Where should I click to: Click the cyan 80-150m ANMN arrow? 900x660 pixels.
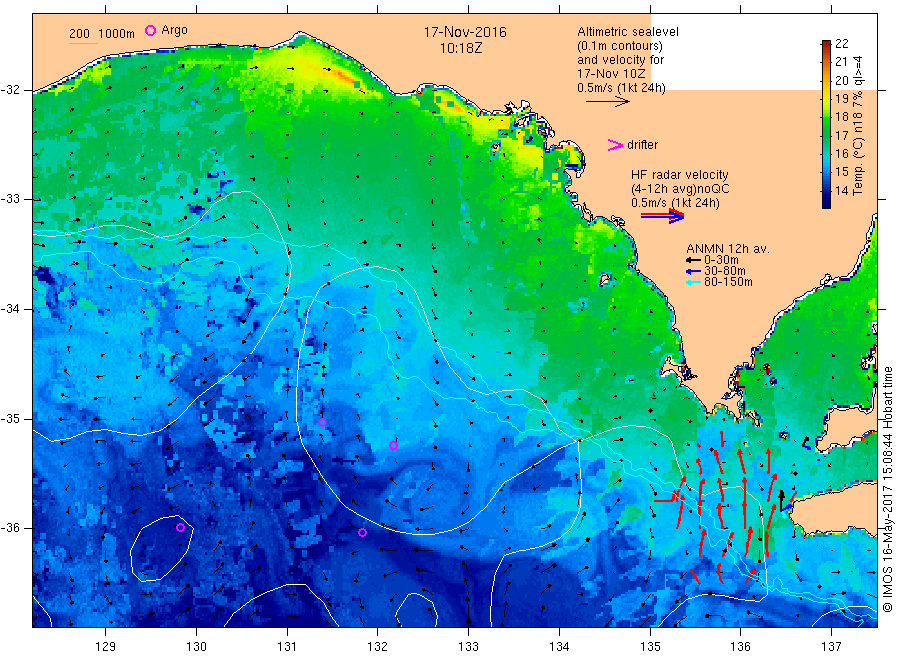tap(693, 282)
